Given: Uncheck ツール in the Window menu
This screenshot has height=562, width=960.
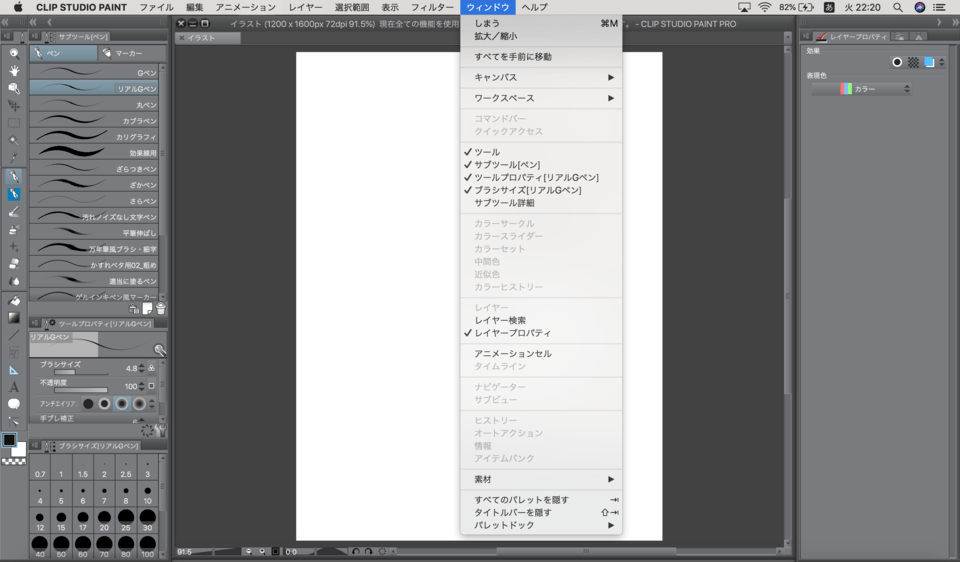Looking at the screenshot, I should click(487, 152).
